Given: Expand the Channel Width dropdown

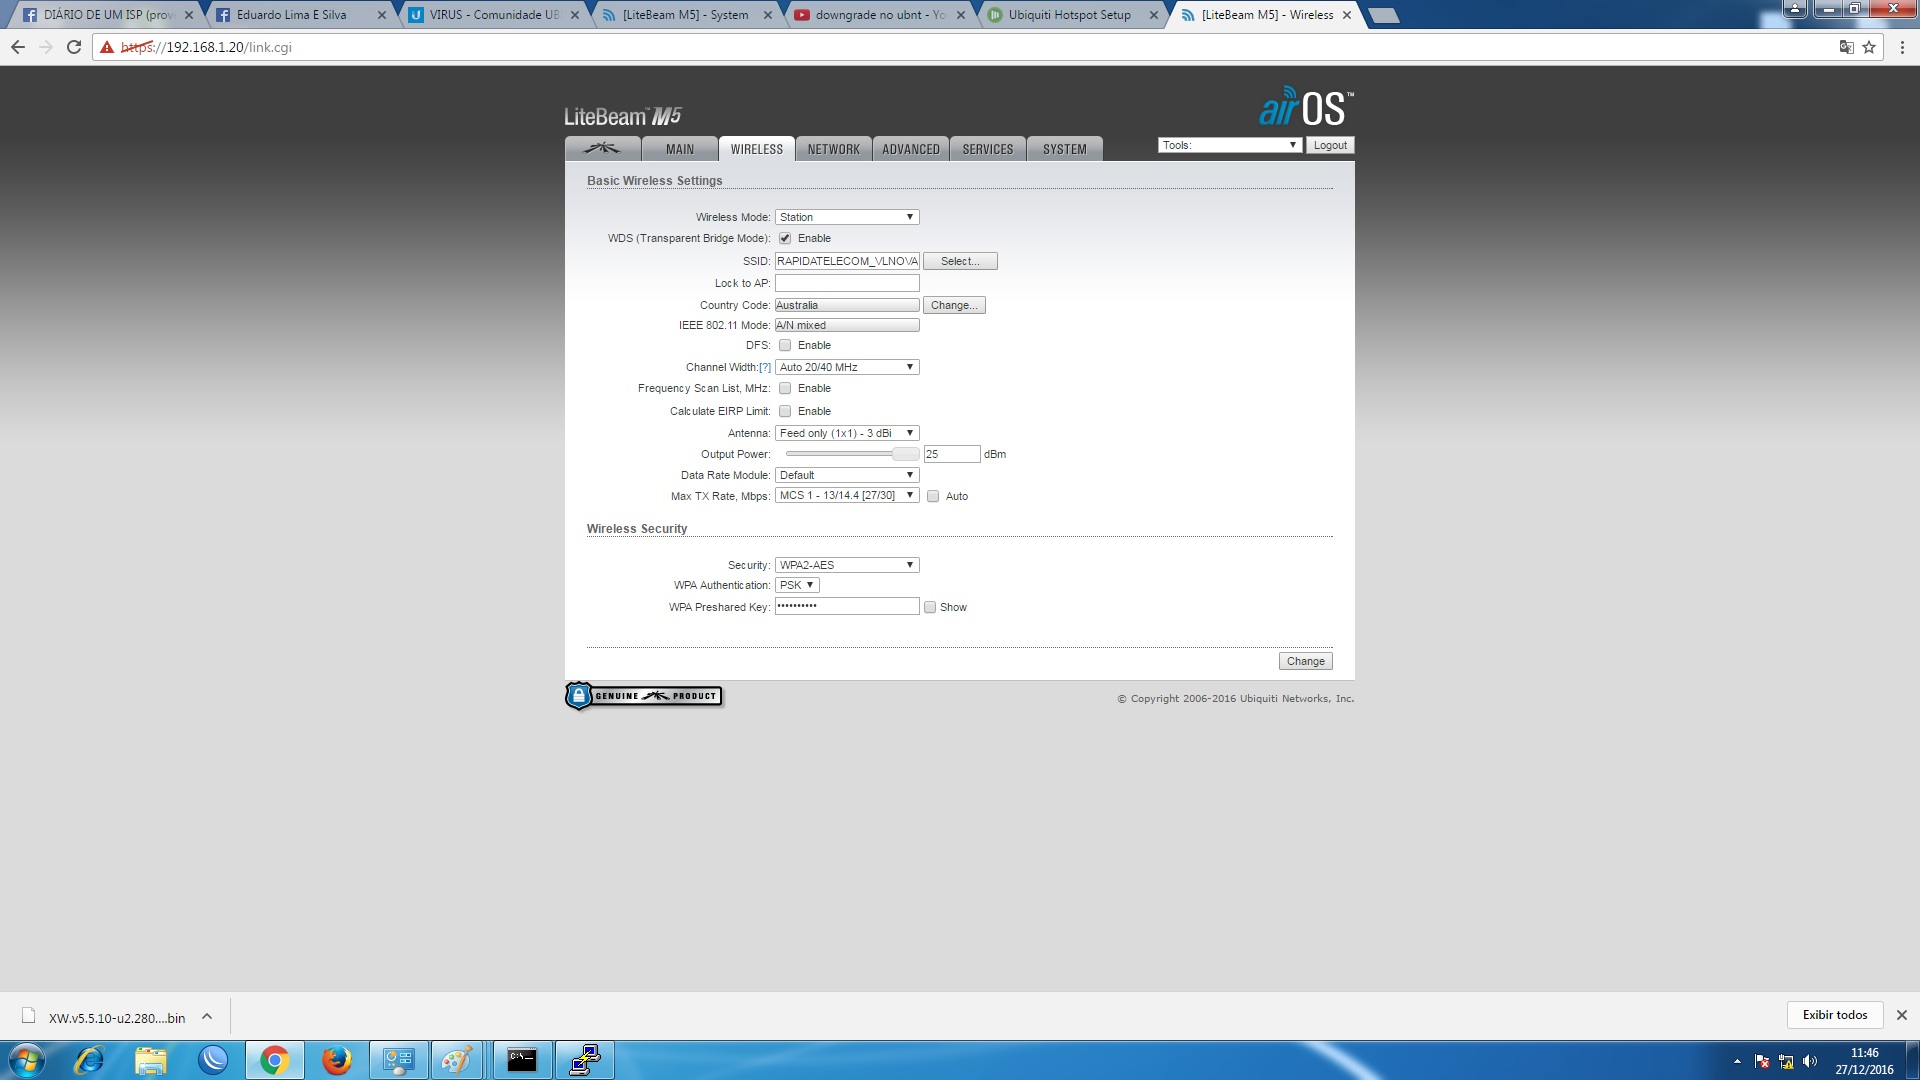Looking at the screenshot, I should click(x=846, y=367).
